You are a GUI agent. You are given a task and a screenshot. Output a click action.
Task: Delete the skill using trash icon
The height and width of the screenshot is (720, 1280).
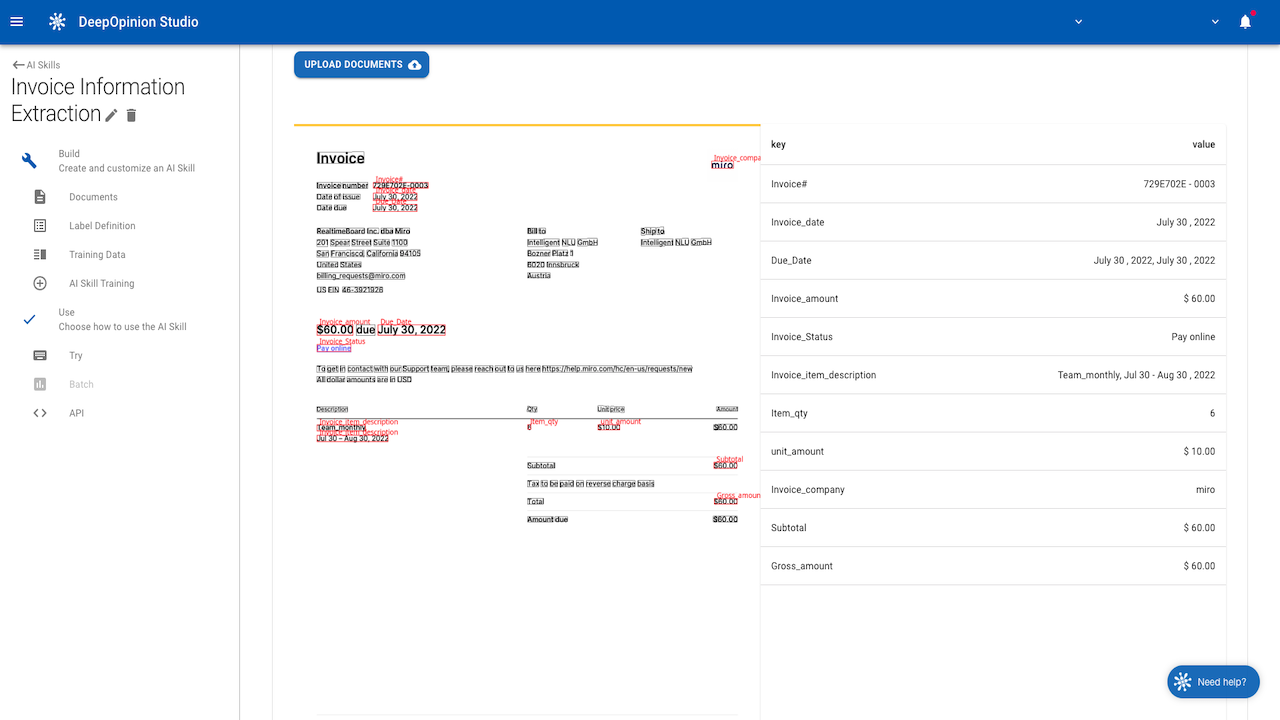point(131,116)
